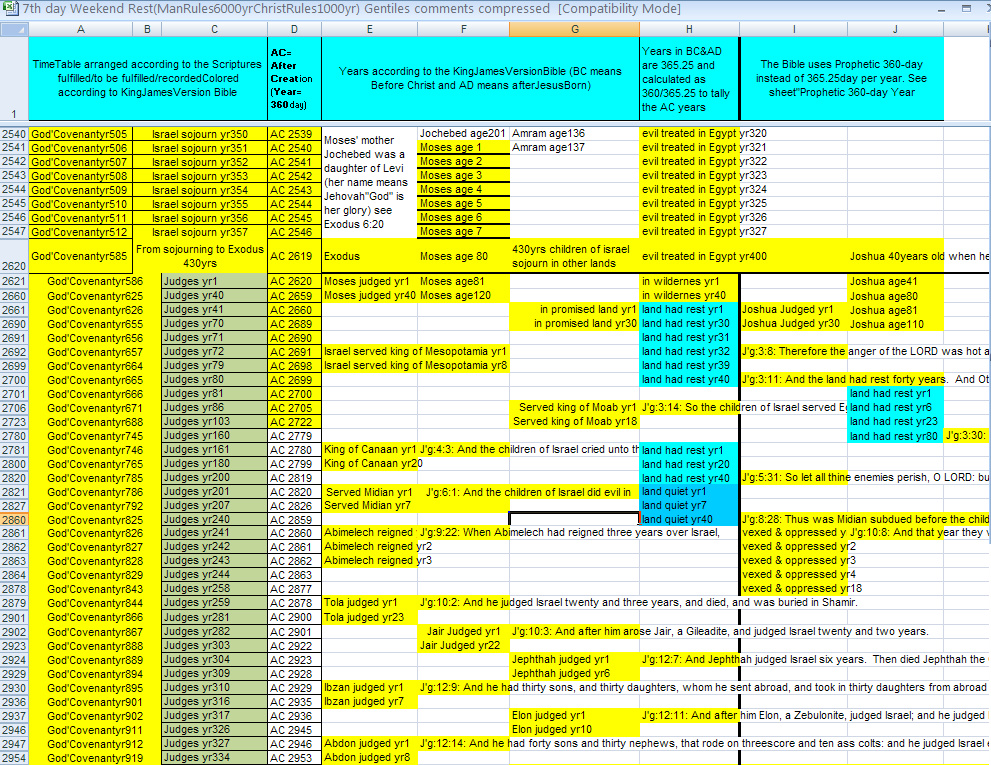991x765 pixels.
Task: Select column F header
Action: (463, 29)
